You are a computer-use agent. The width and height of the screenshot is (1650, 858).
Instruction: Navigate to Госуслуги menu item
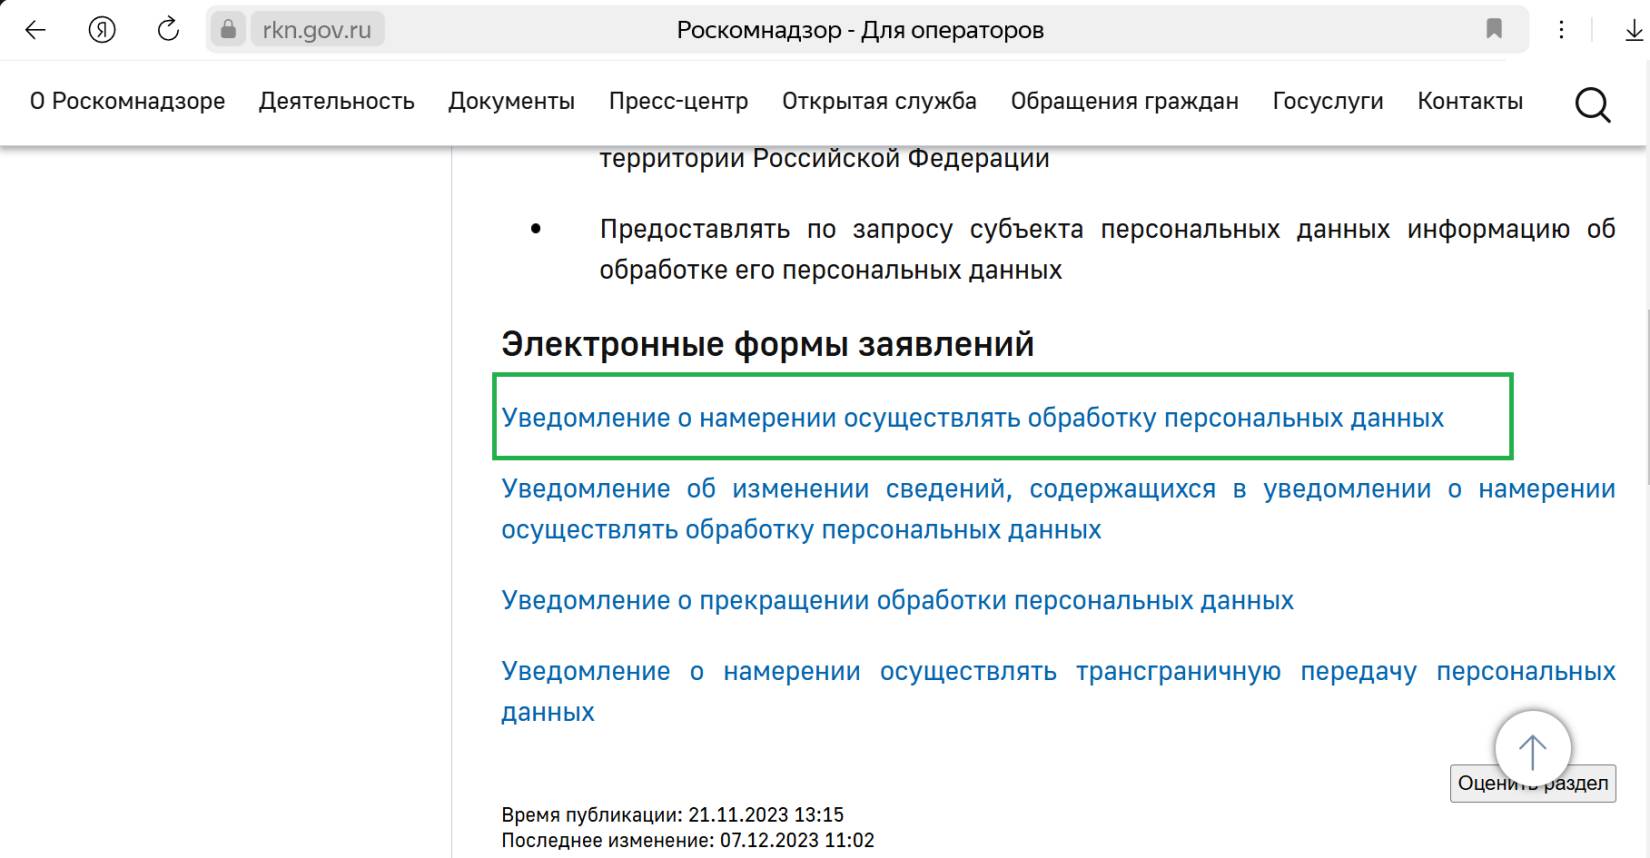click(x=1327, y=101)
